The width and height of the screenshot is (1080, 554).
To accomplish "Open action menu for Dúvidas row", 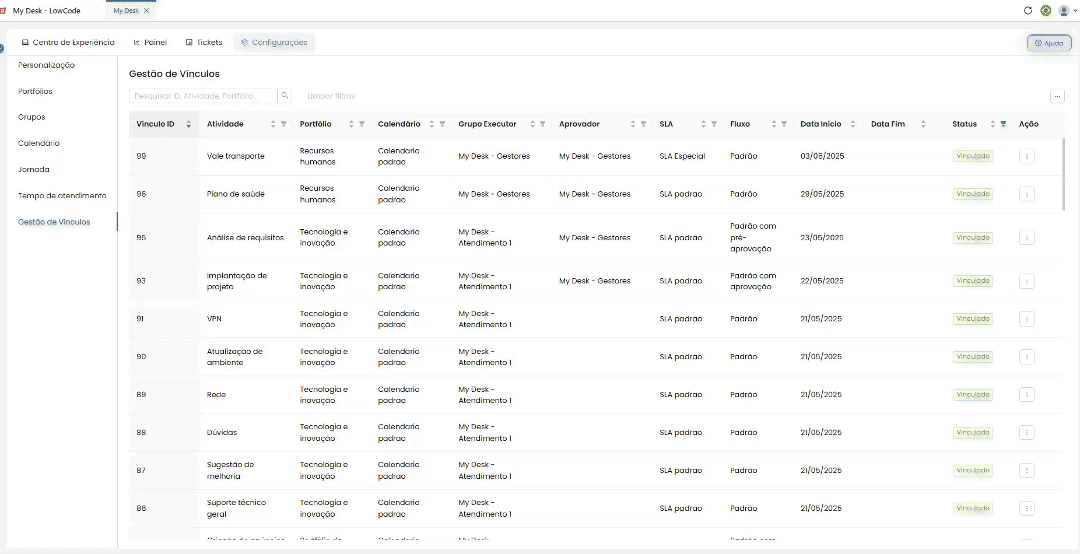I will click(1026, 433).
